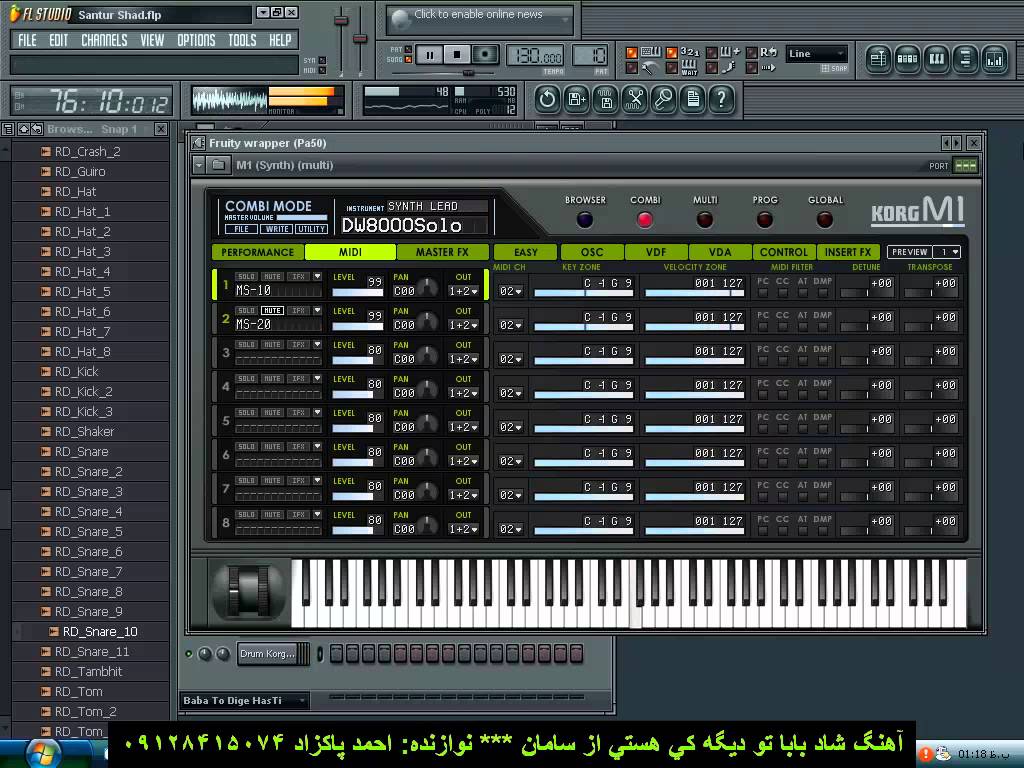
Task: Toggle IFX on timbre 1
Action: click(x=298, y=276)
